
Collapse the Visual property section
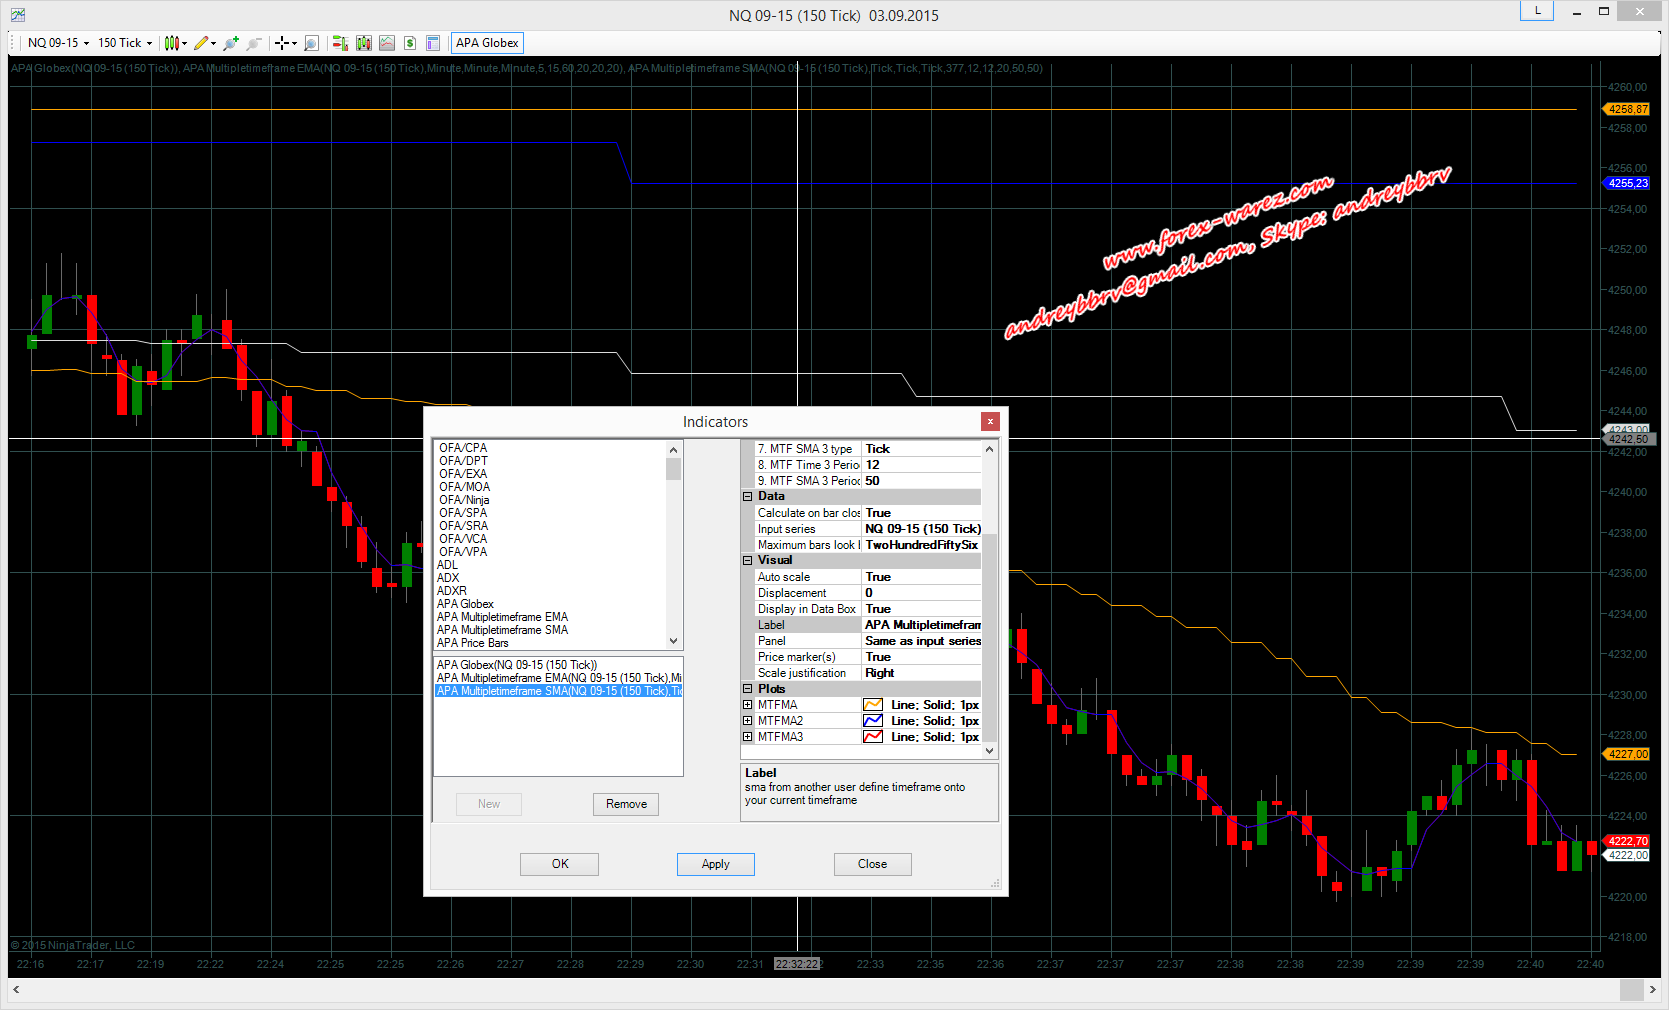[x=747, y=561]
